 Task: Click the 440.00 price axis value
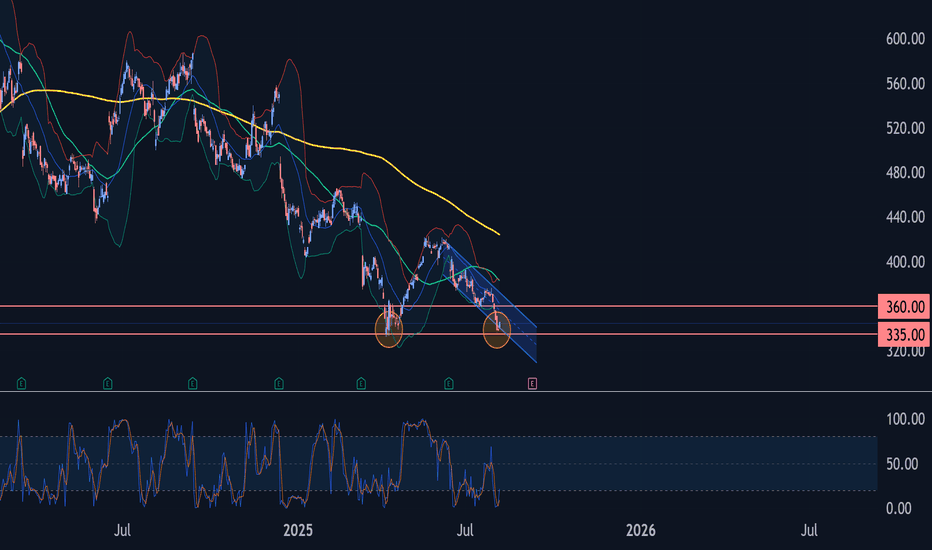pyautogui.click(x=905, y=218)
